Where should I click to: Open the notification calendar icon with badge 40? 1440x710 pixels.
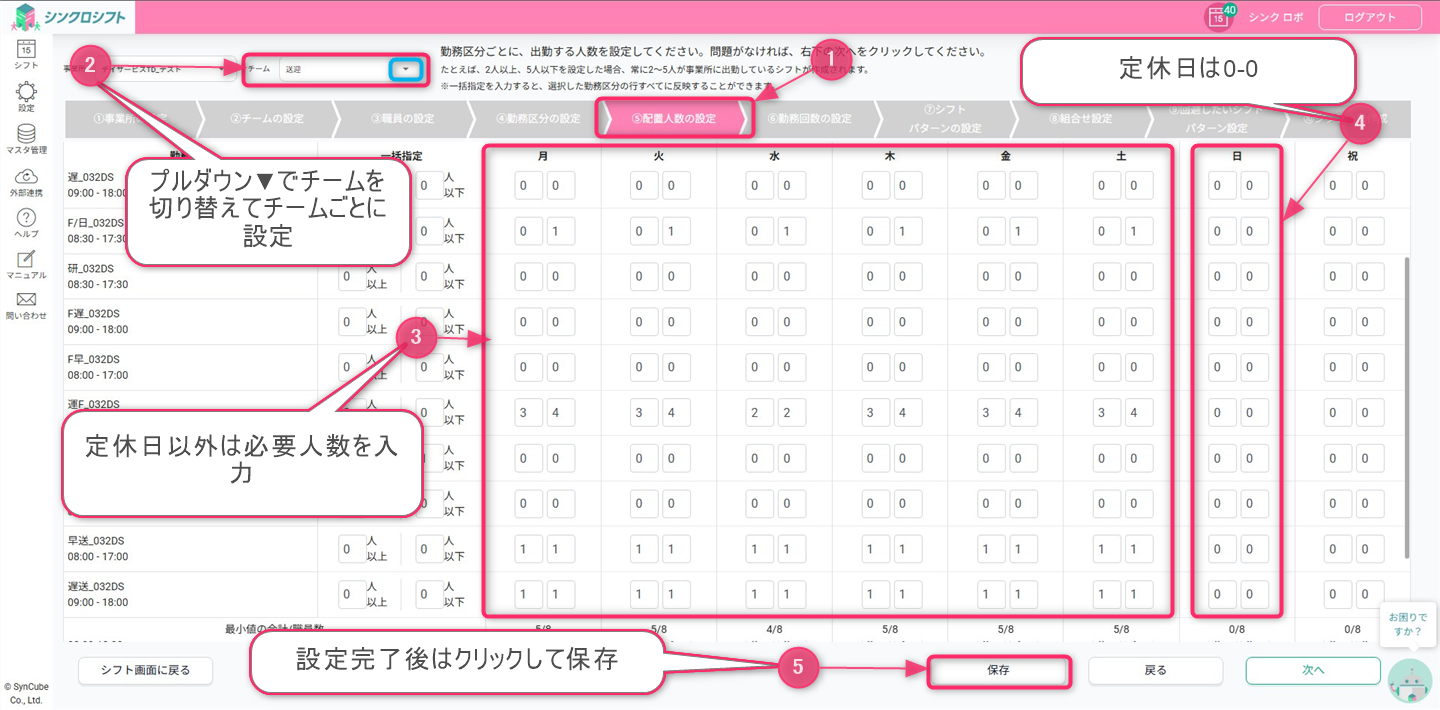coord(1218,17)
